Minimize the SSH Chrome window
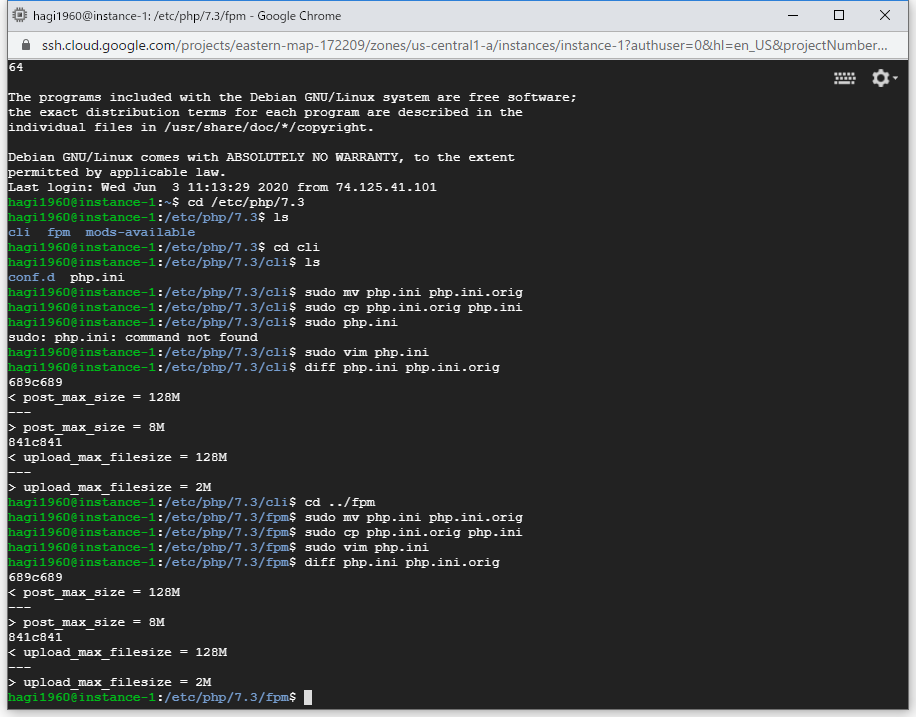916x717 pixels. [x=793, y=15]
